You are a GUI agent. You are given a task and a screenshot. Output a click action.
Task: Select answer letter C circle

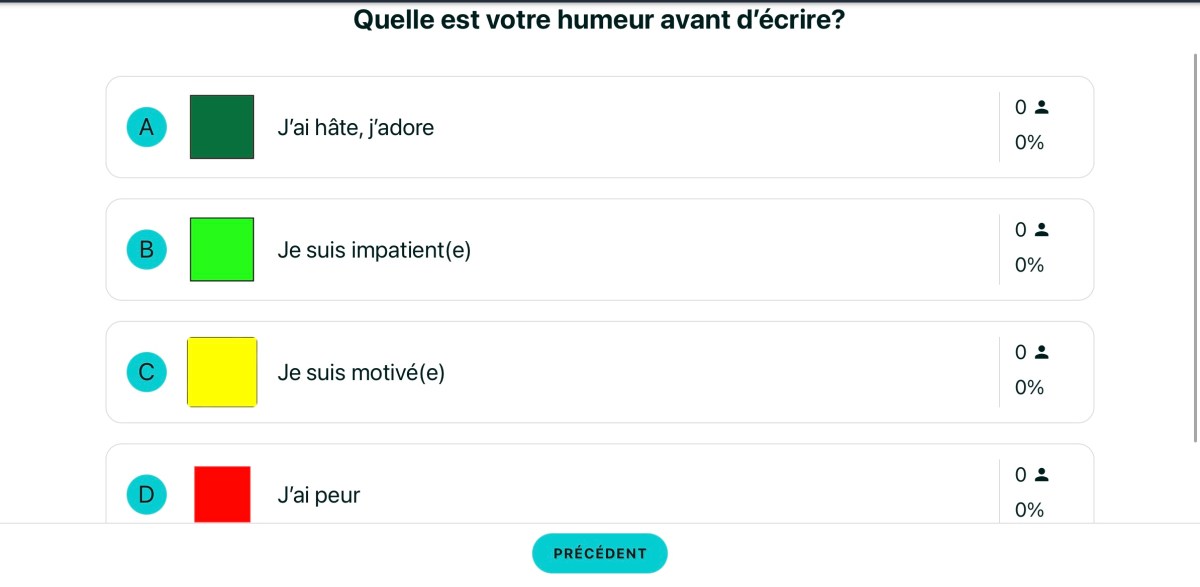click(146, 373)
